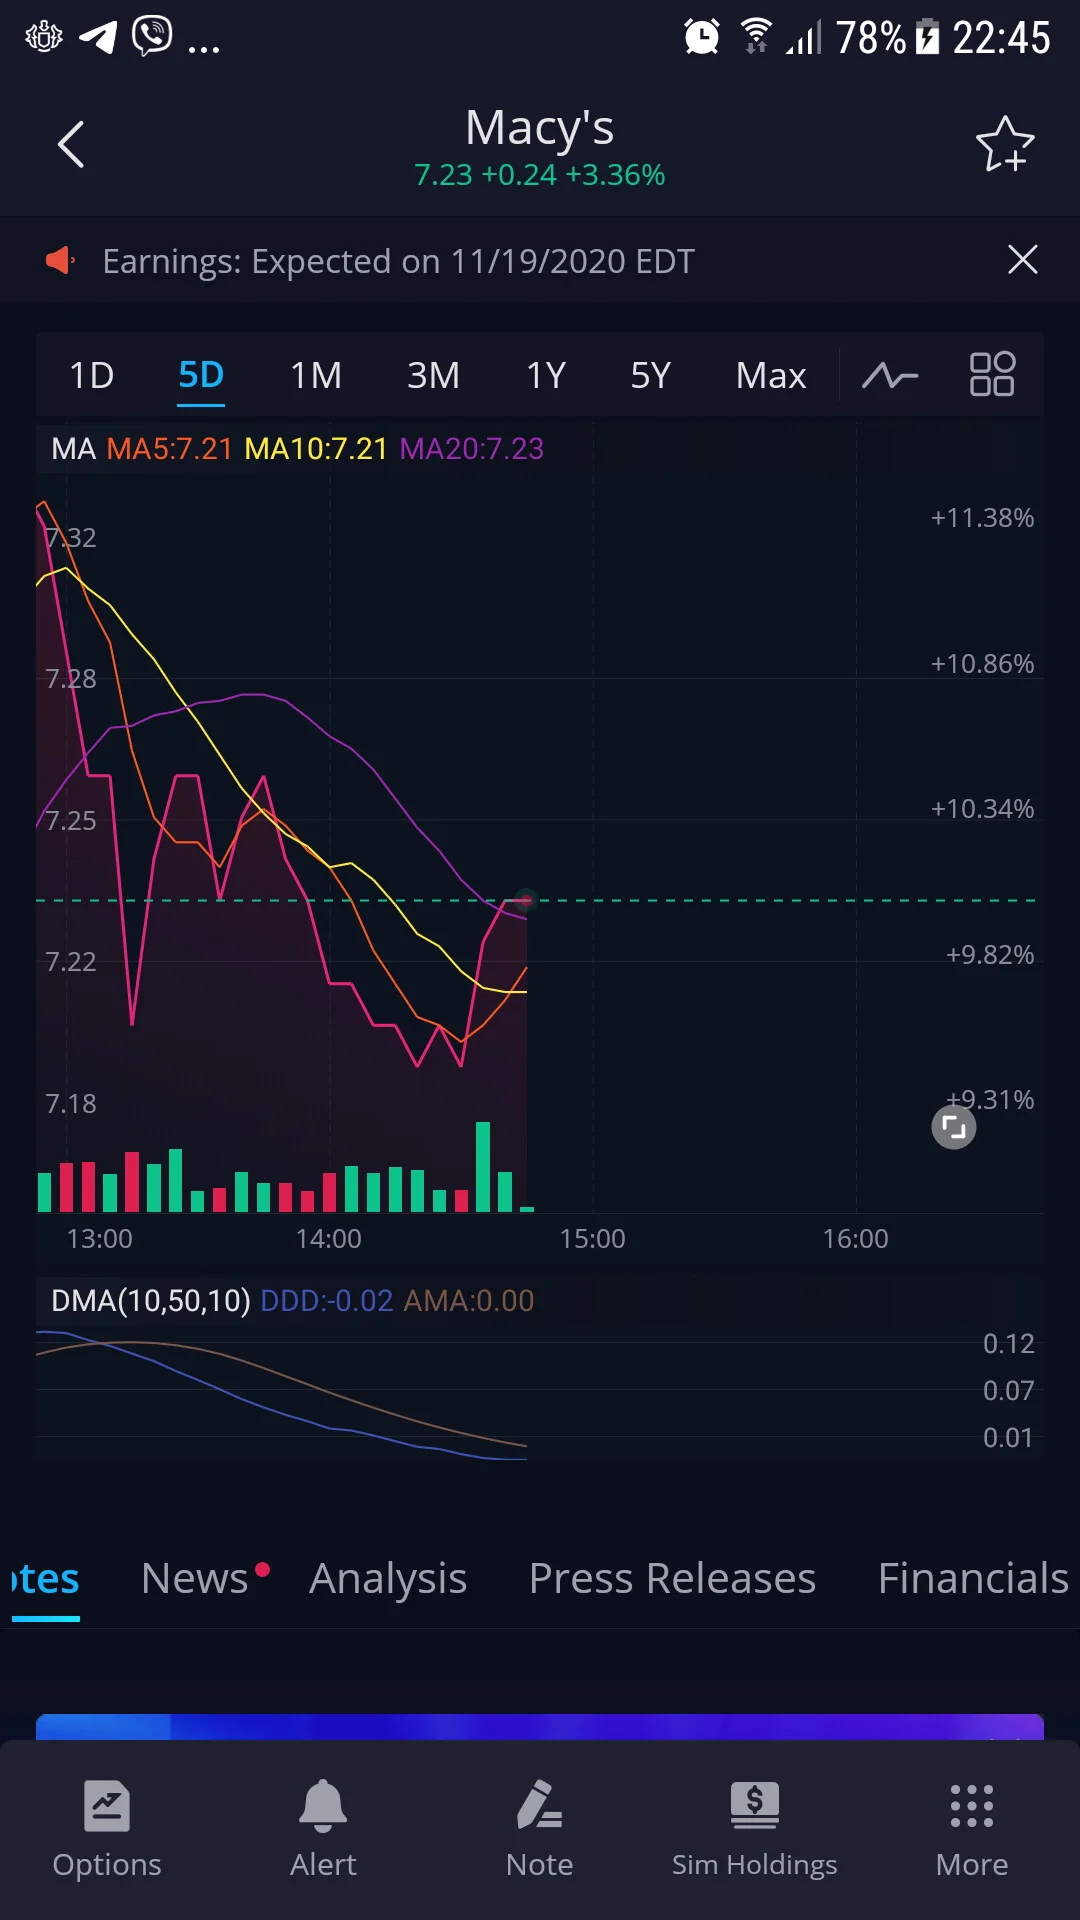Screen dimensions: 1080x1920
Task: Open the Press Releases tab
Action: click(672, 1578)
